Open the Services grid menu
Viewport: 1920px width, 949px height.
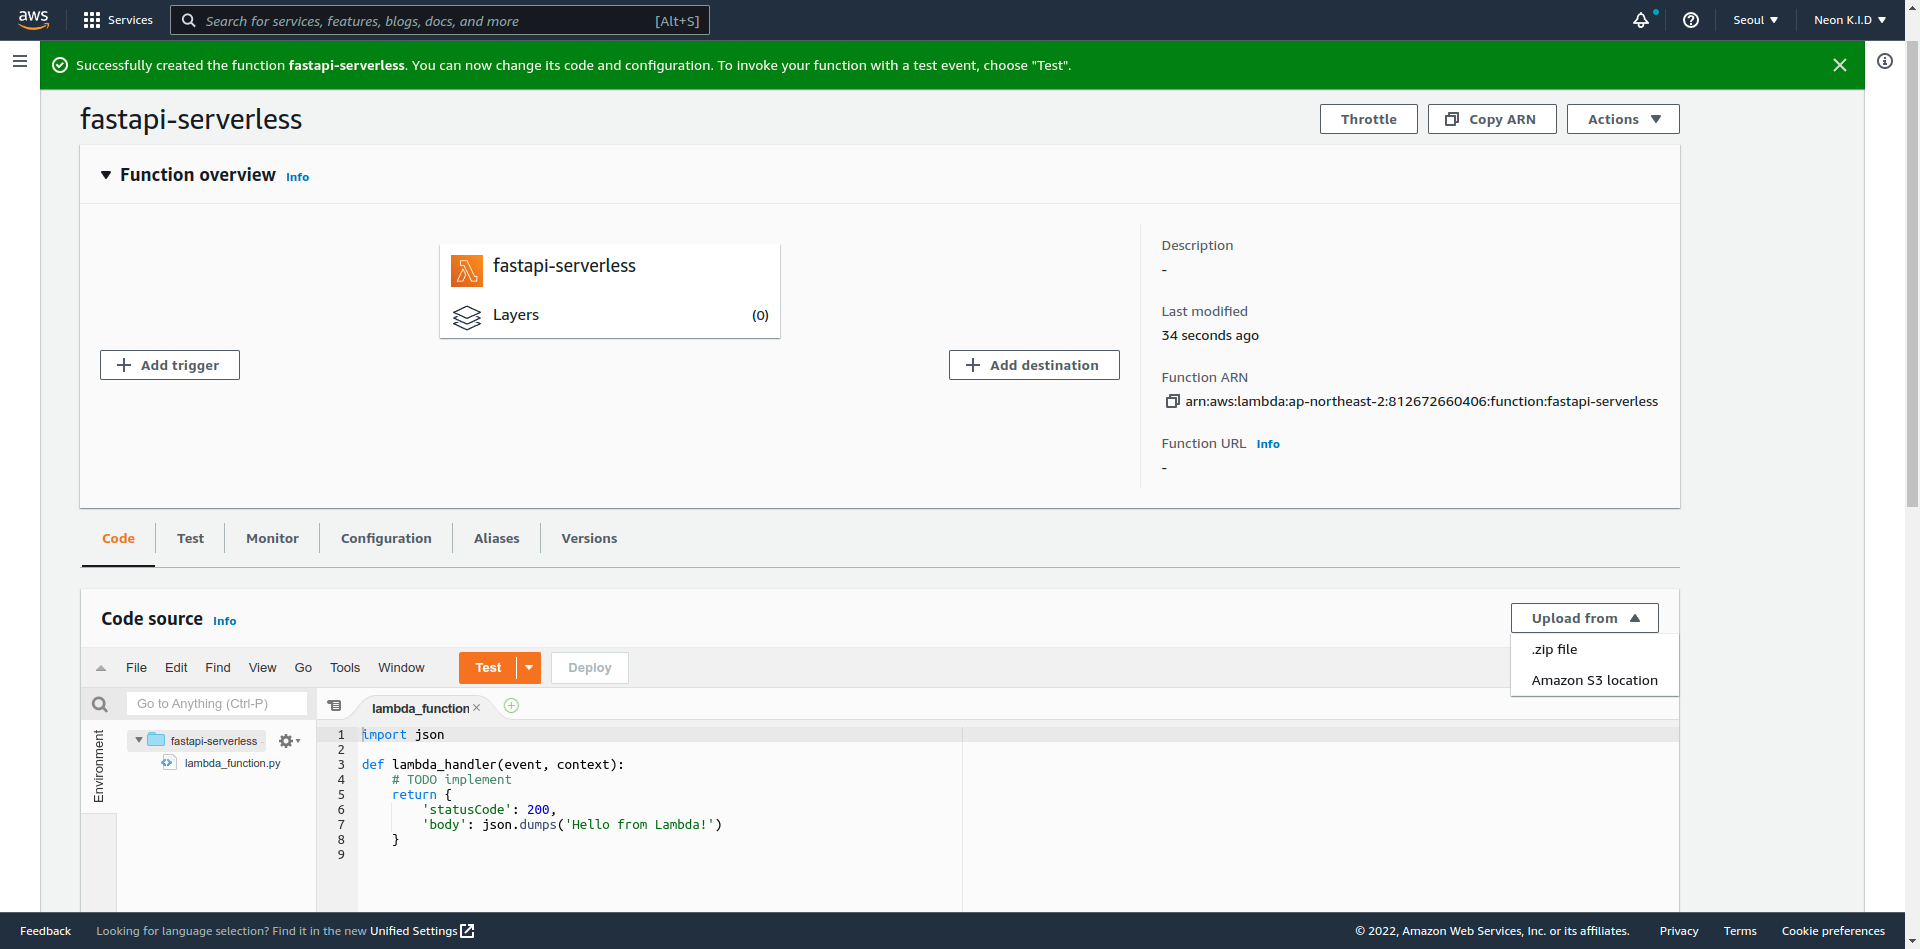(118, 20)
